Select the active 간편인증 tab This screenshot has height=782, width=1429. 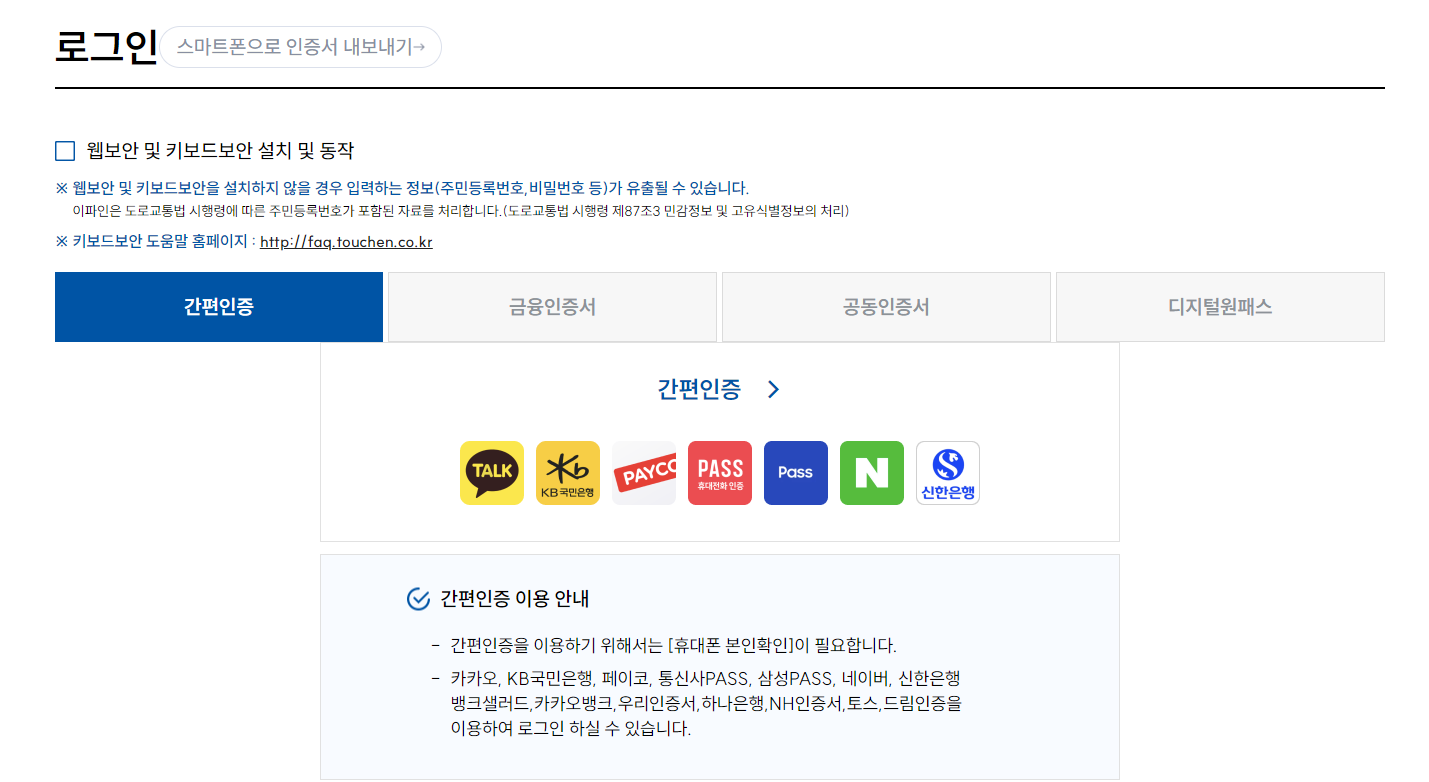point(218,307)
